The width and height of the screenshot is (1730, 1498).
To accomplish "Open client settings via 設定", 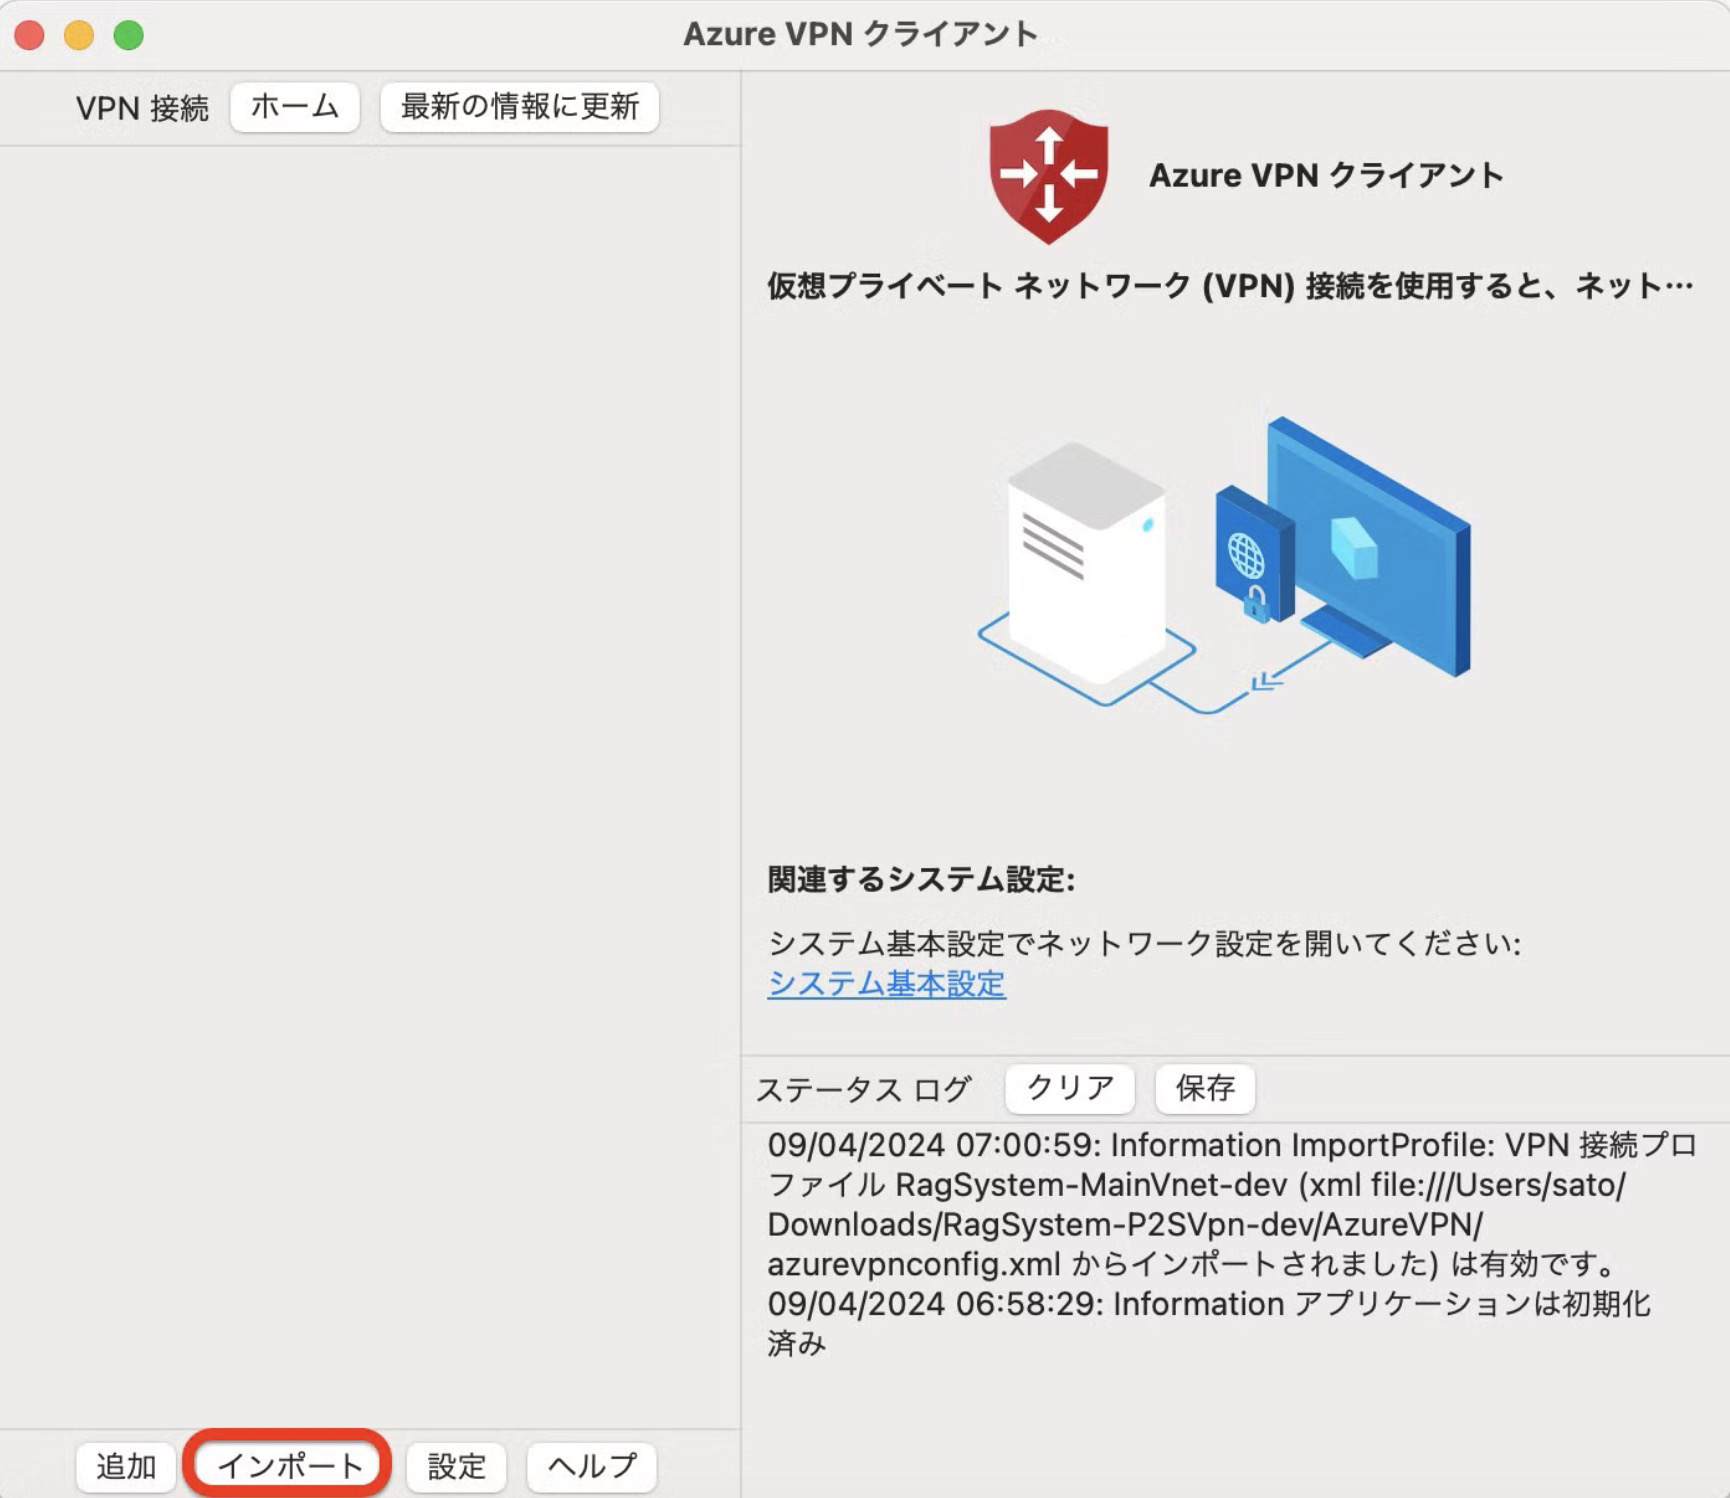I will point(455,1465).
